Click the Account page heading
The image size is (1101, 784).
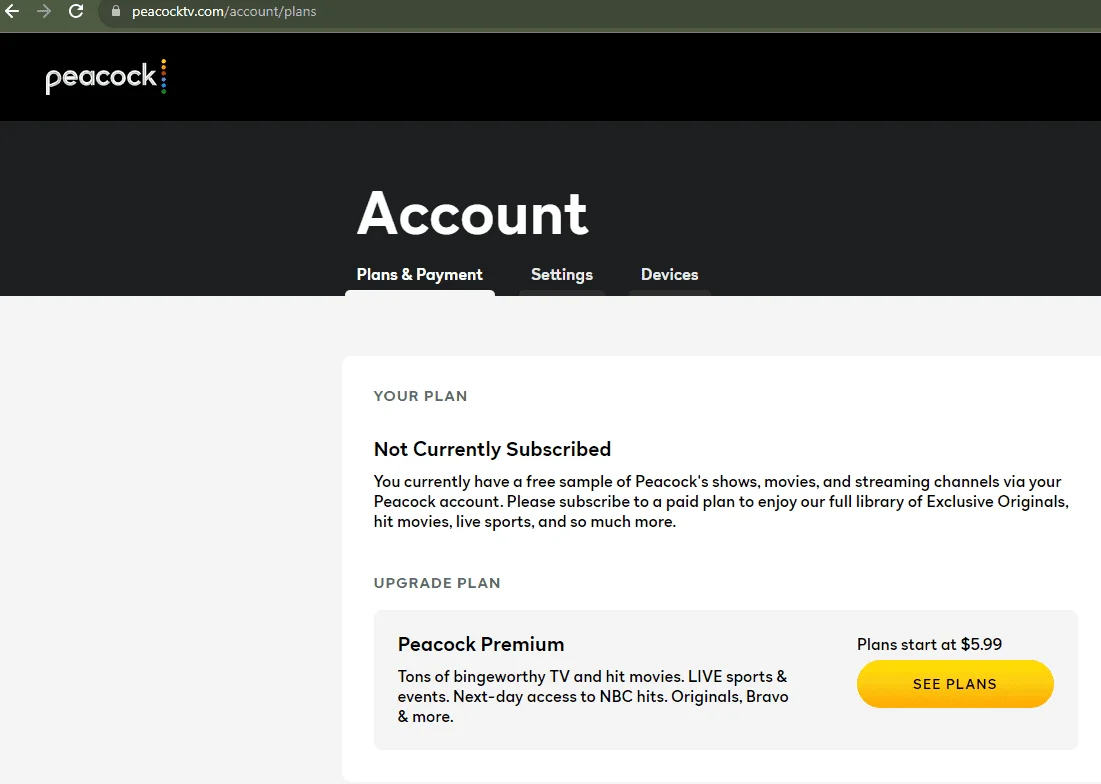pyautogui.click(x=473, y=213)
